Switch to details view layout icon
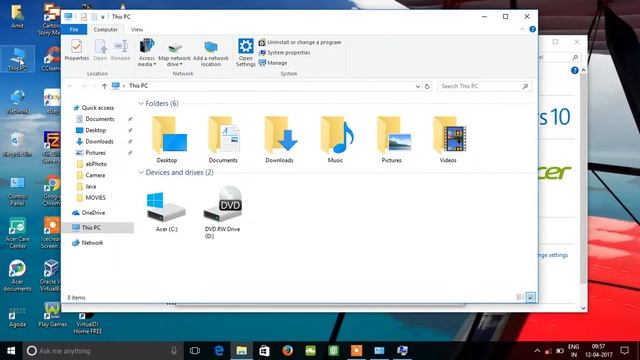The width and height of the screenshot is (640, 360). (x=520, y=297)
